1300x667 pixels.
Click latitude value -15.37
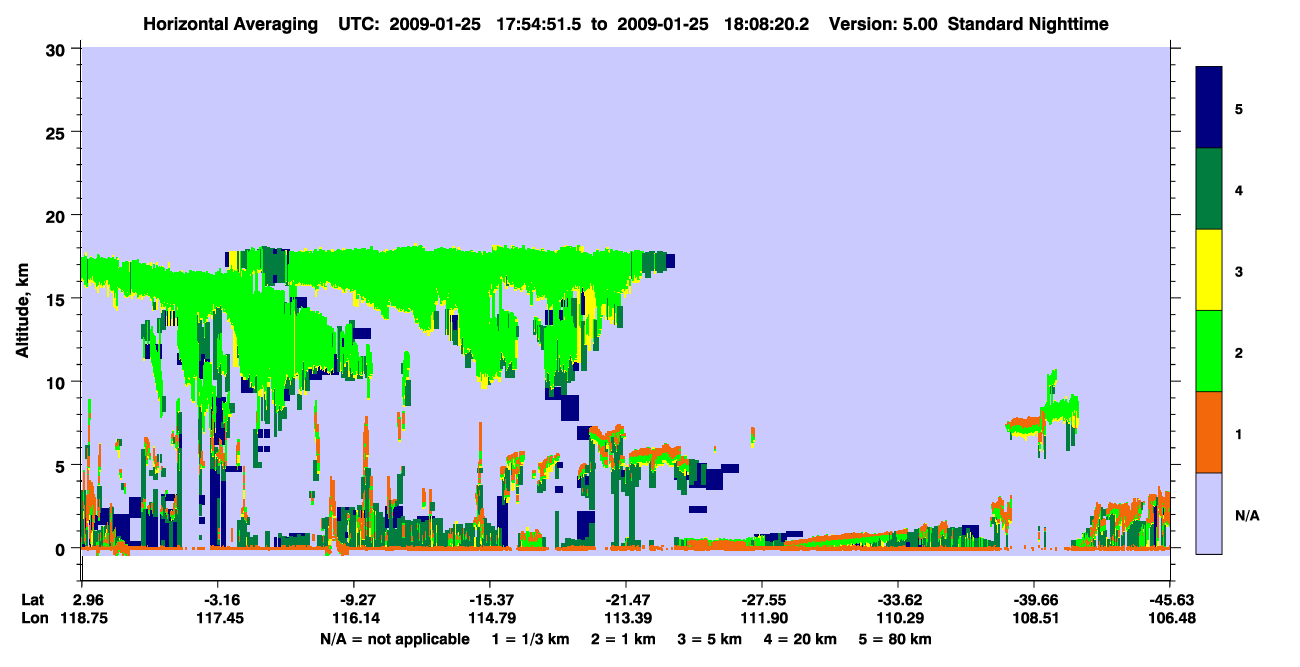pos(489,600)
